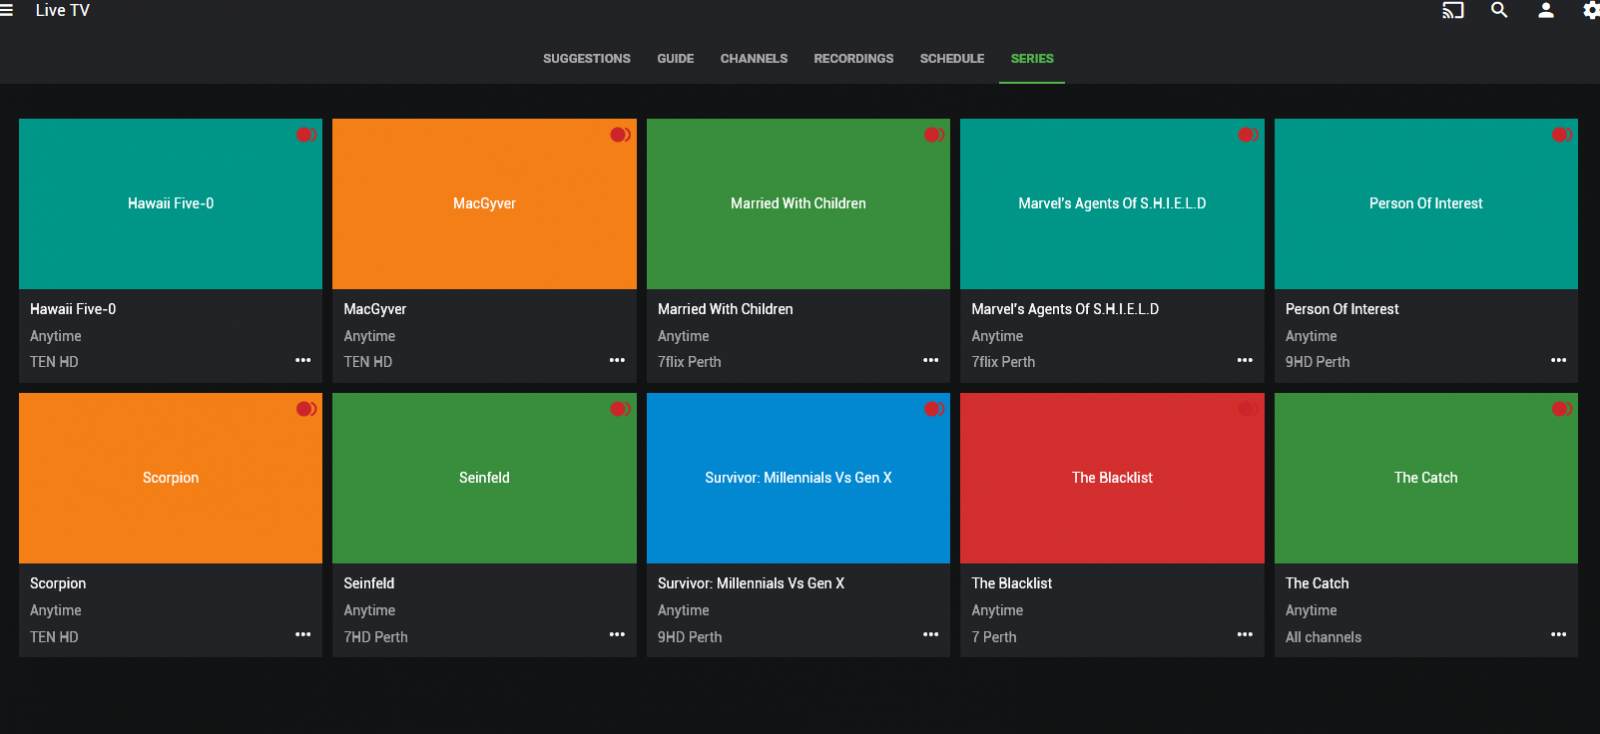
Task: Open more options for Hawaii Five-0
Action: (x=303, y=360)
